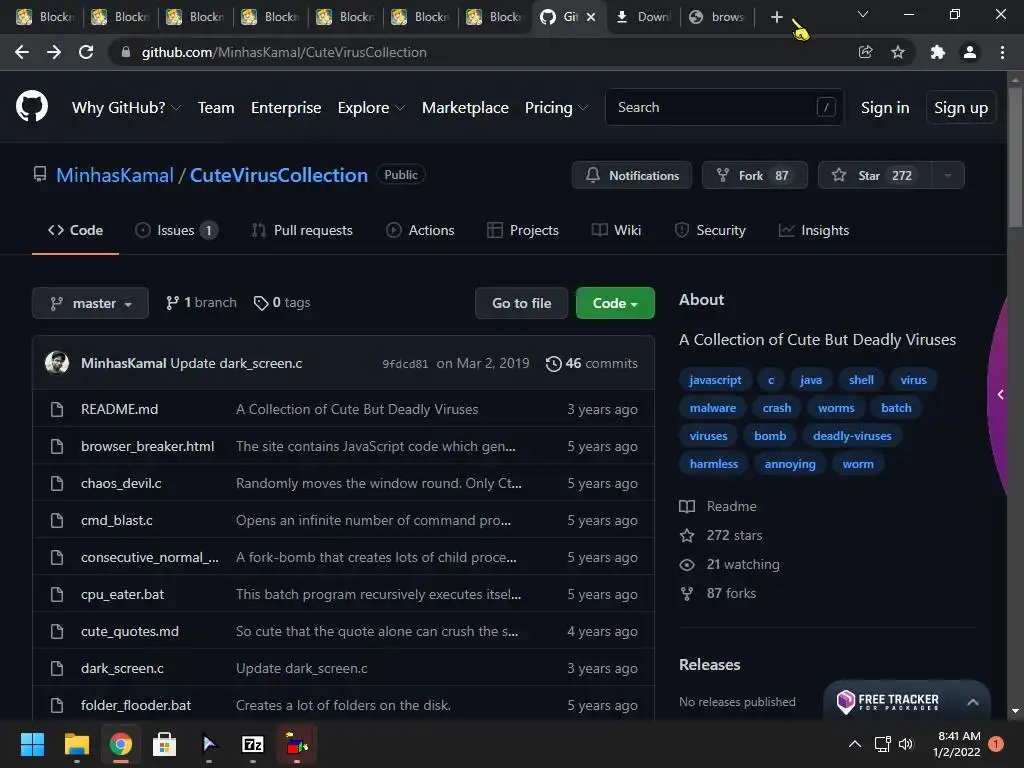The height and width of the screenshot is (768, 1024).
Task: View the 0 tags link
Action: (x=282, y=302)
